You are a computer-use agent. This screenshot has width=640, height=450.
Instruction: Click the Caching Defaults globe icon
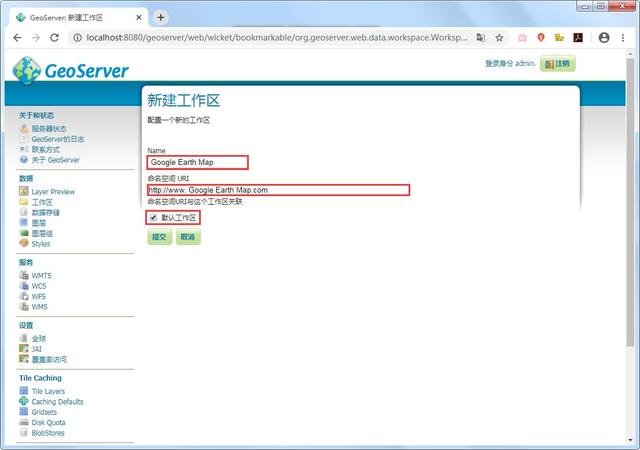pyautogui.click(x=24, y=401)
